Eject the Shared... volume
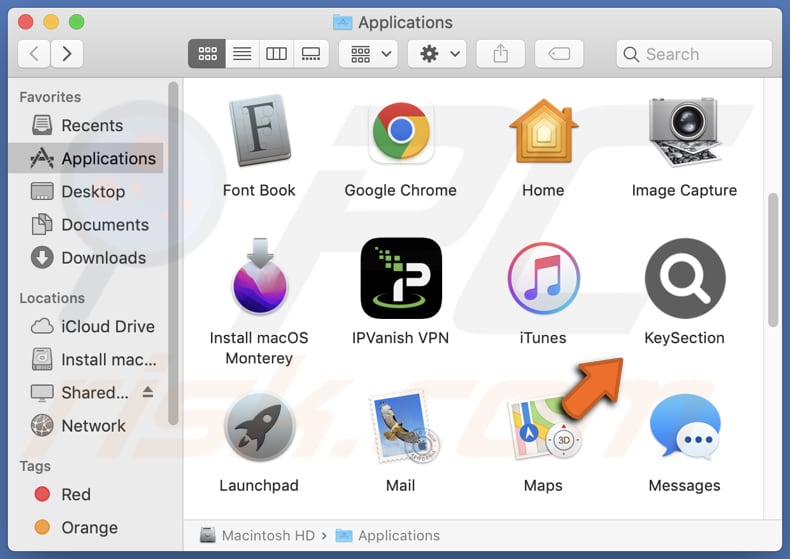790x559 pixels. (148, 391)
